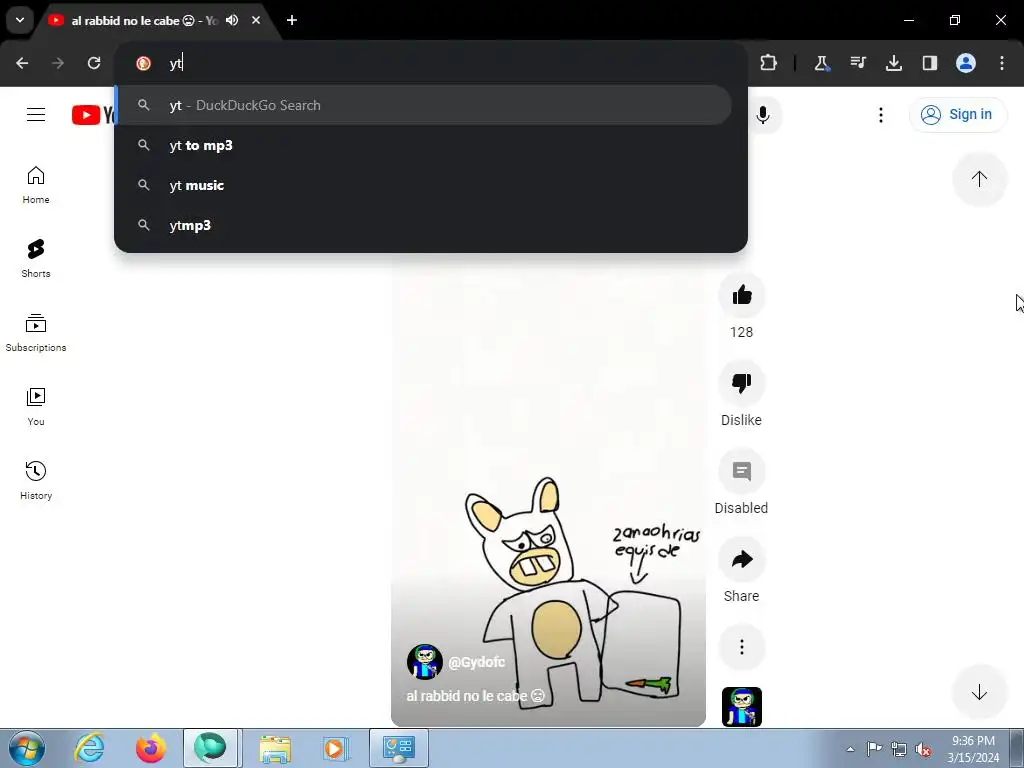Click the @Gydofc channel avatar
The height and width of the screenshot is (768, 1024).
point(424,662)
